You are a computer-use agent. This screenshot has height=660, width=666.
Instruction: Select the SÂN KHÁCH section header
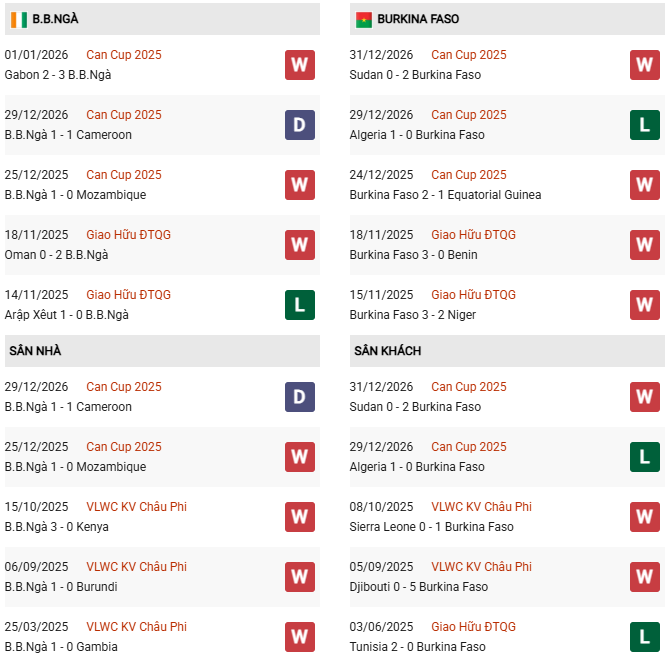[387, 351]
